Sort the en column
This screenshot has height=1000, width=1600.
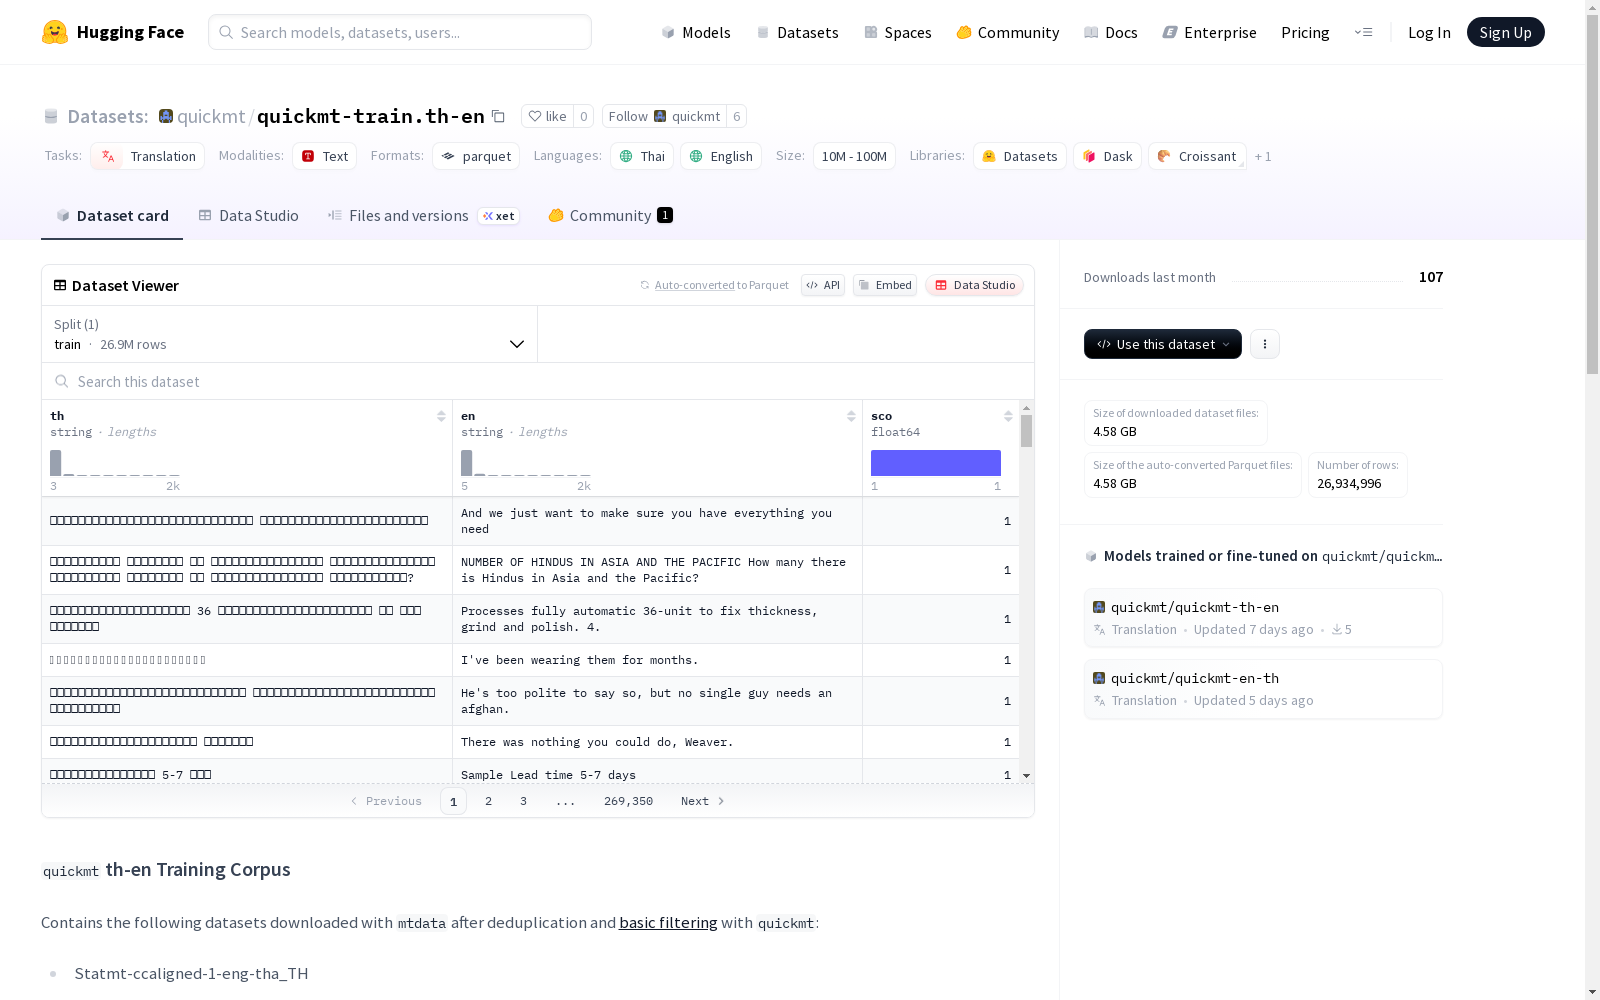[x=851, y=416]
